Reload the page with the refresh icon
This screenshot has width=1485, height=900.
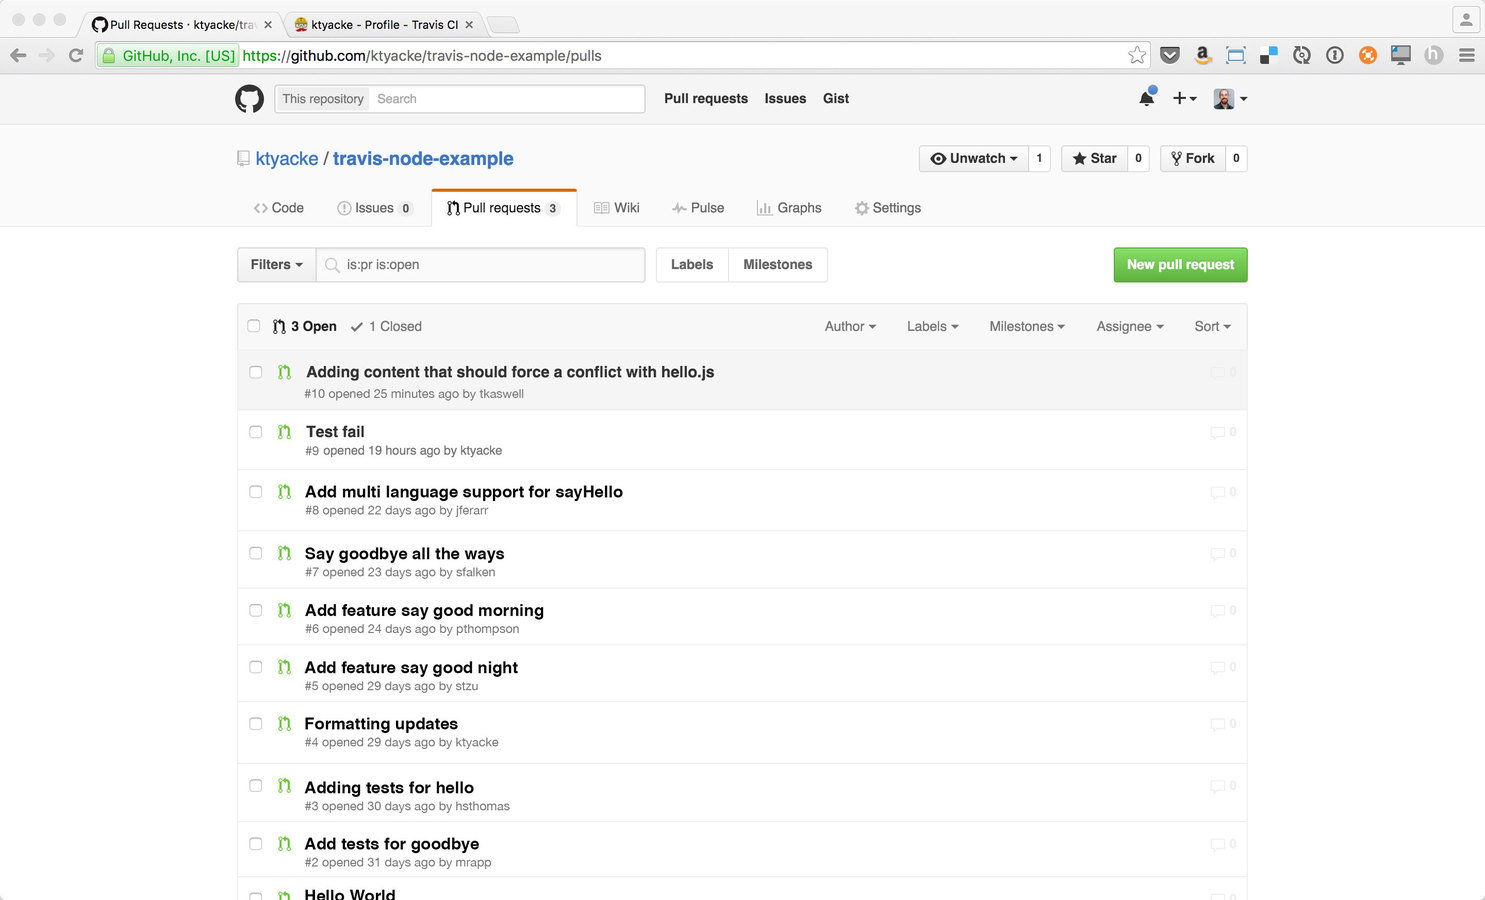click(76, 55)
